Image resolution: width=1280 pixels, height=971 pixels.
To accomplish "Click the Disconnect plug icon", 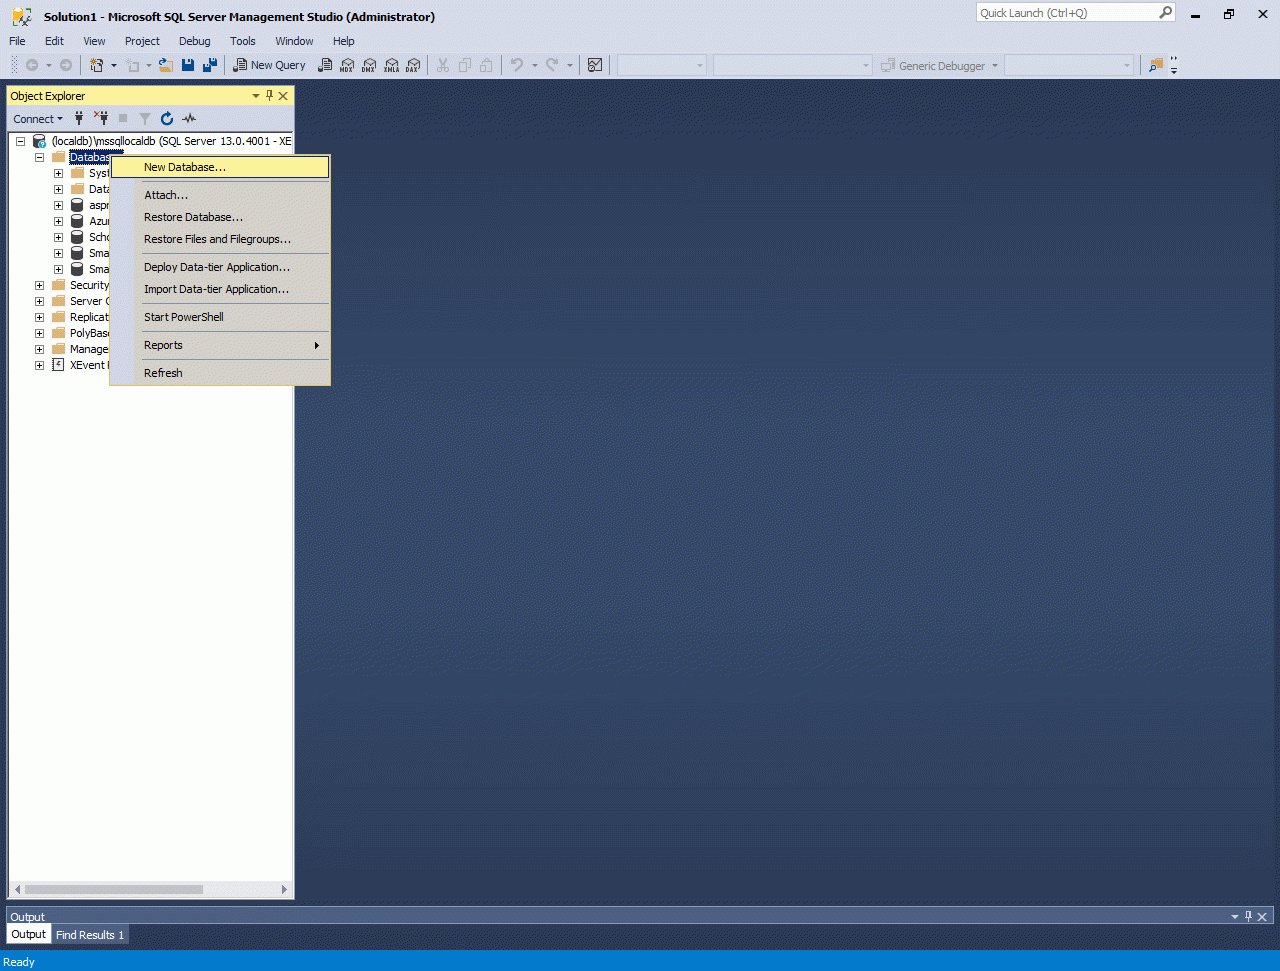I will click(100, 118).
